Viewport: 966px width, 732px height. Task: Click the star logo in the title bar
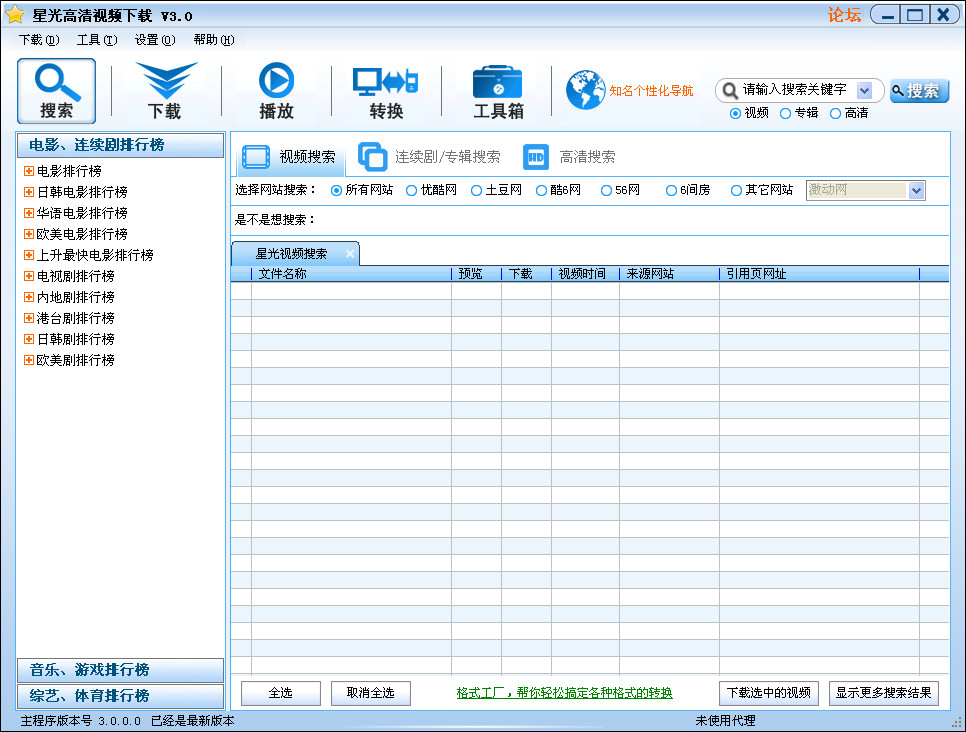tap(13, 14)
